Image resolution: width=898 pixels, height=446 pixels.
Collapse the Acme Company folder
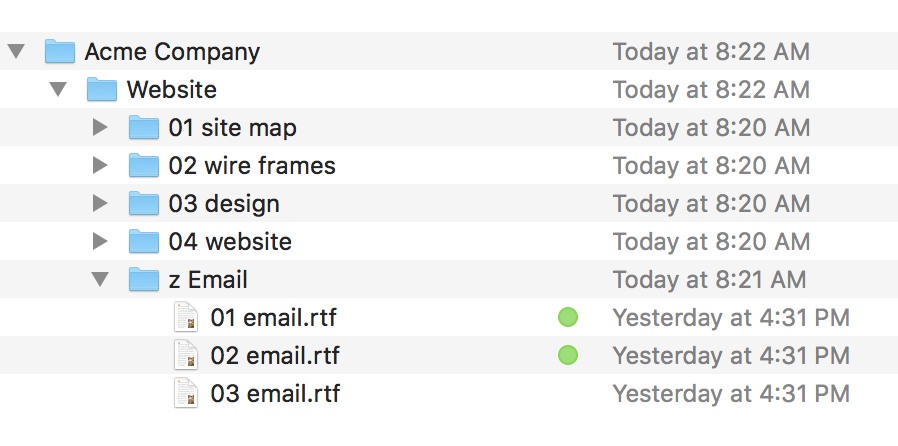pos(16,52)
